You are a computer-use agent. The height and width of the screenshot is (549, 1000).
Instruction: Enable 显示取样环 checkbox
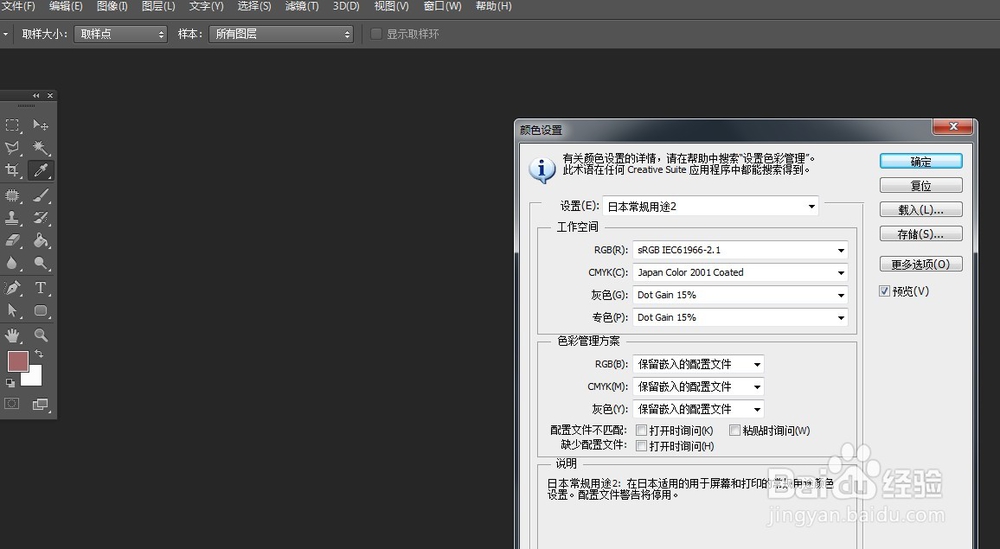pyautogui.click(x=376, y=34)
